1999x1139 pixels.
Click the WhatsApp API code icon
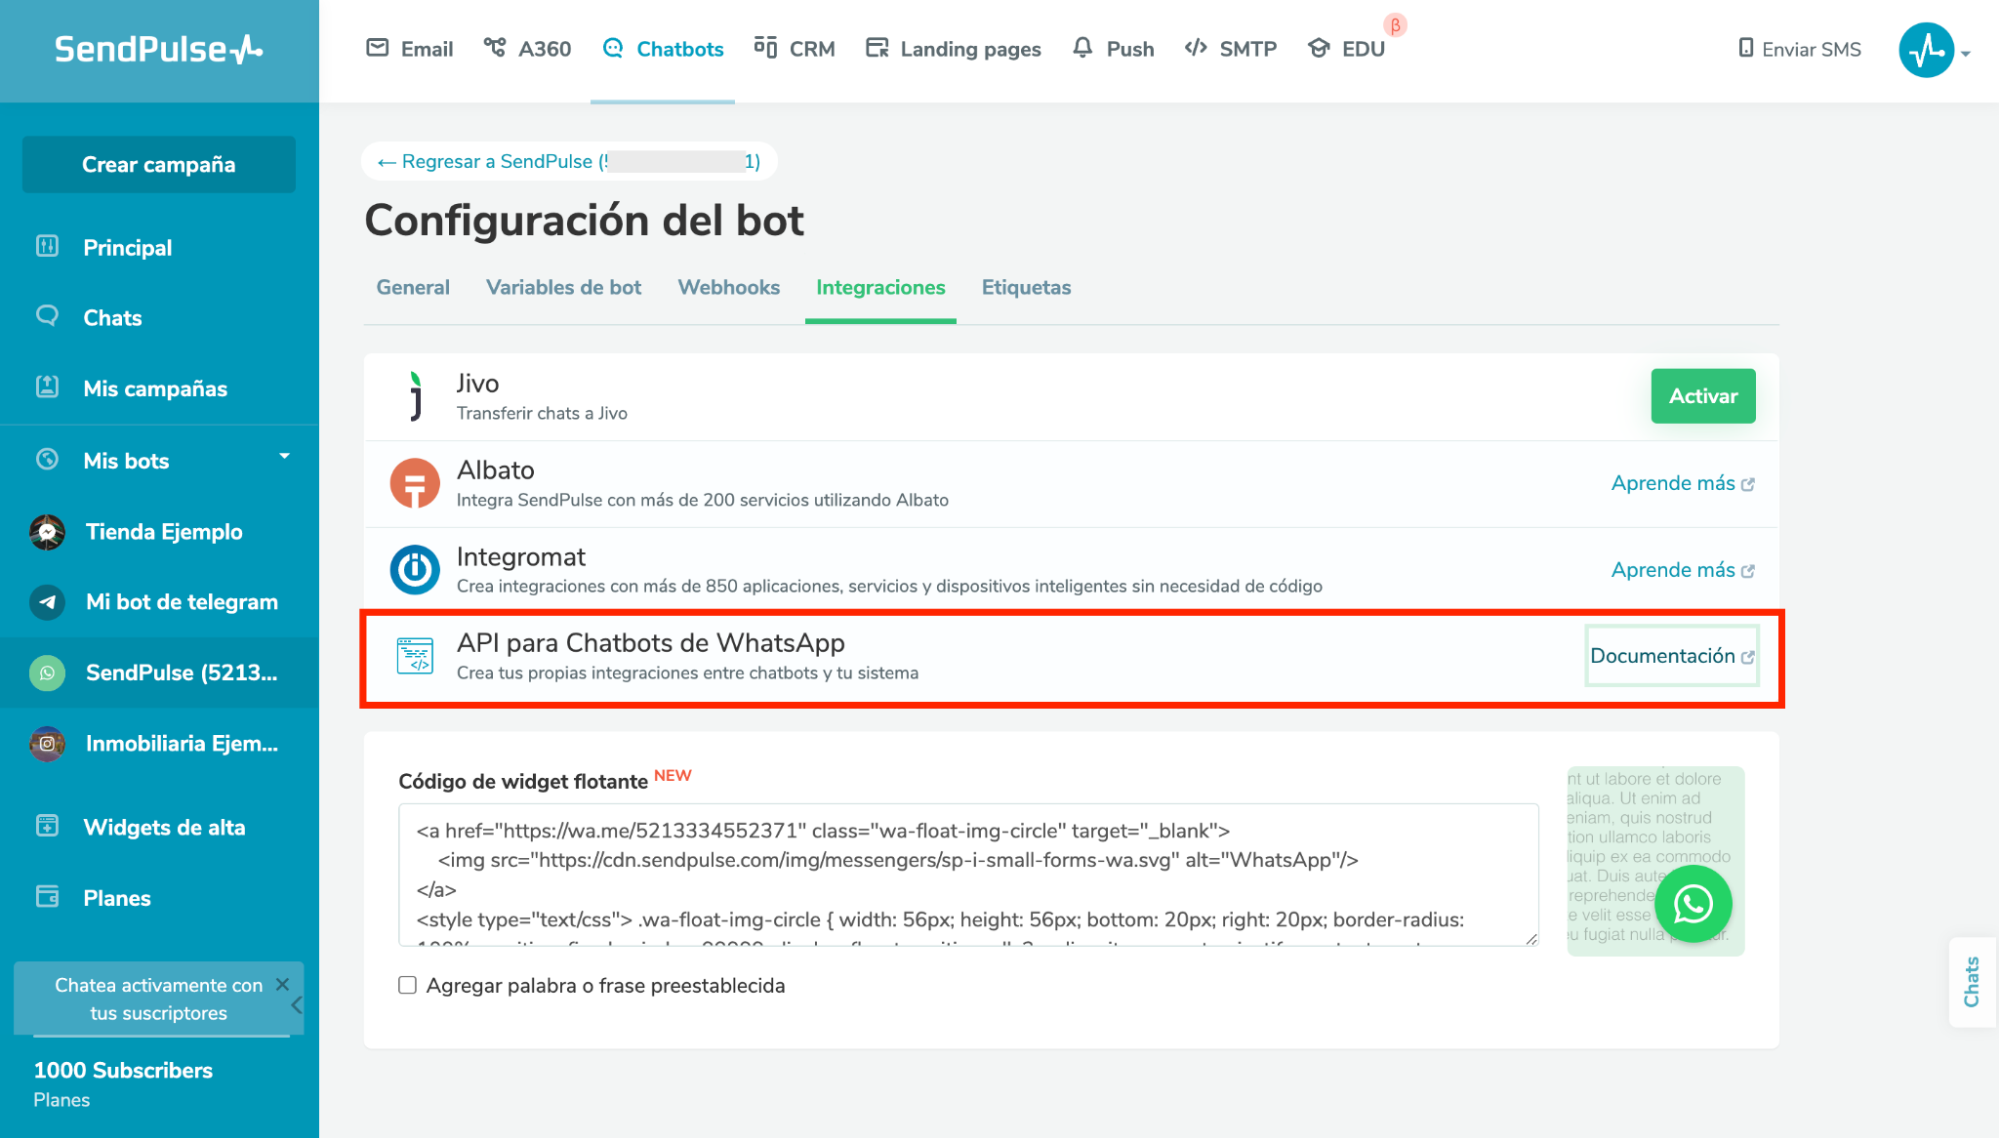(415, 656)
